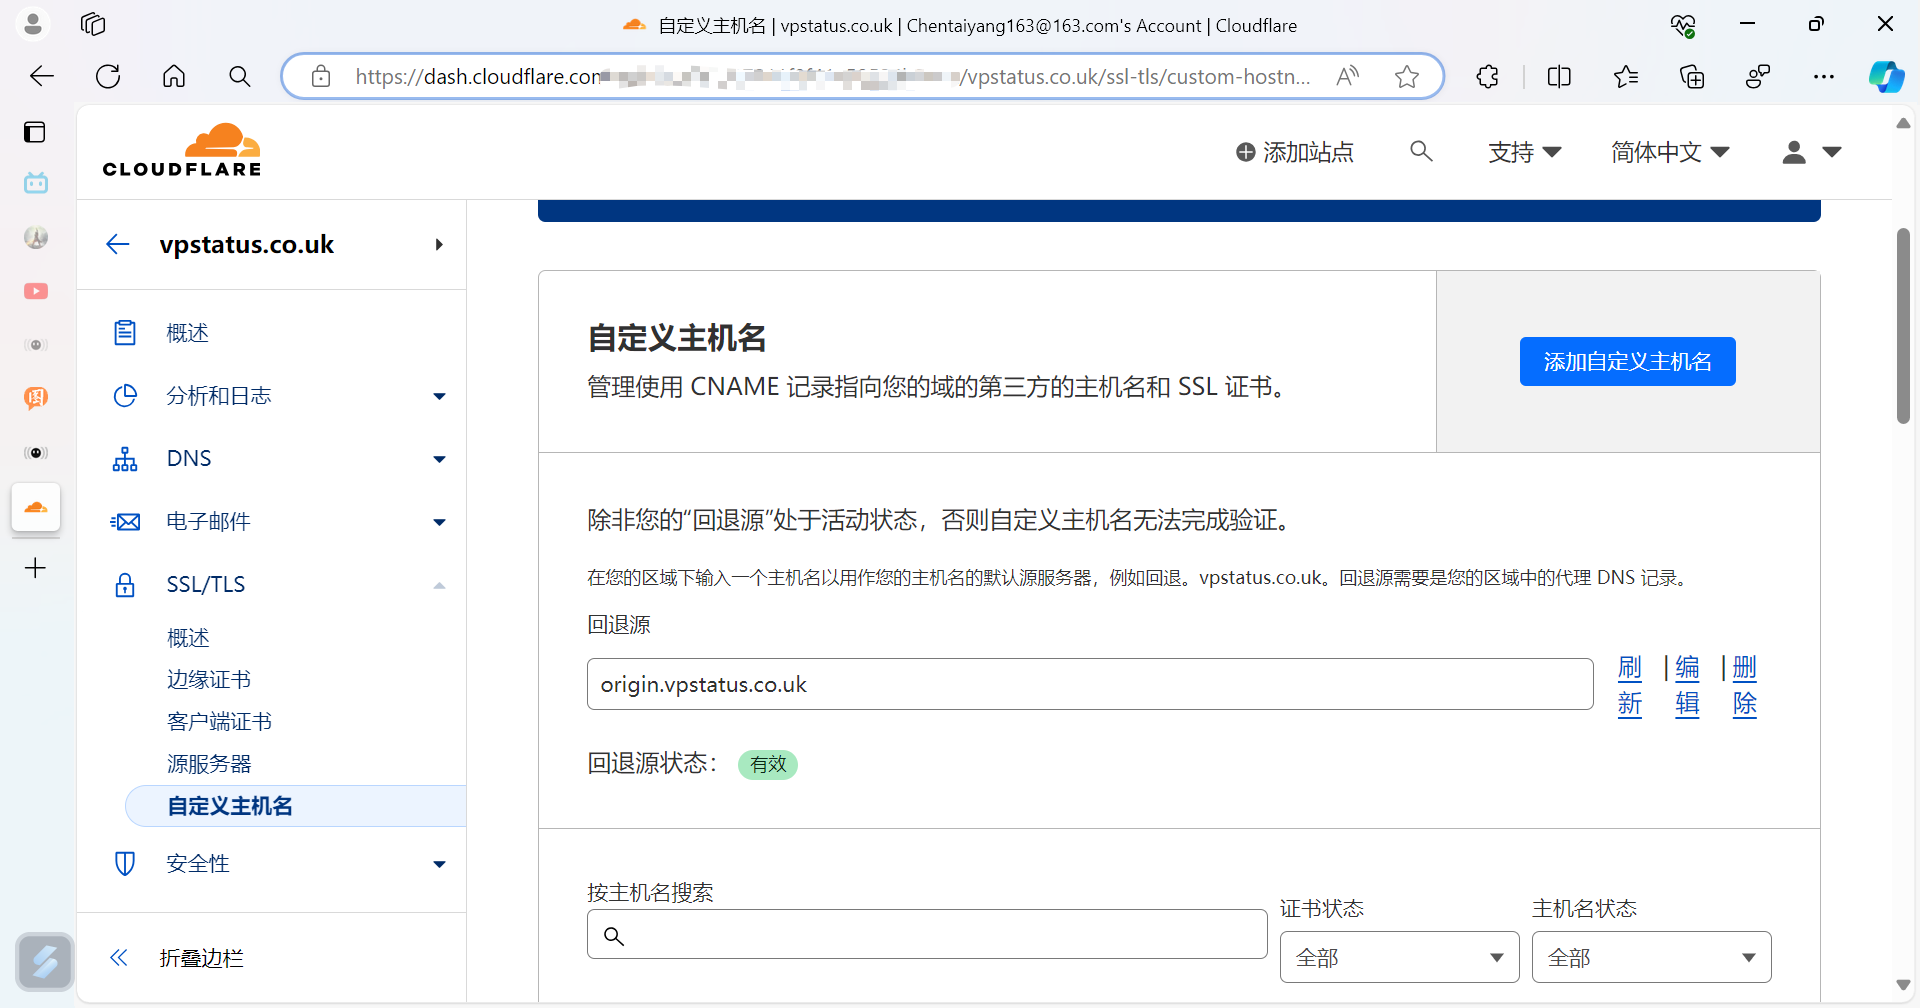View site information lock icon
The image size is (1920, 1008).
[x=321, y=76]
